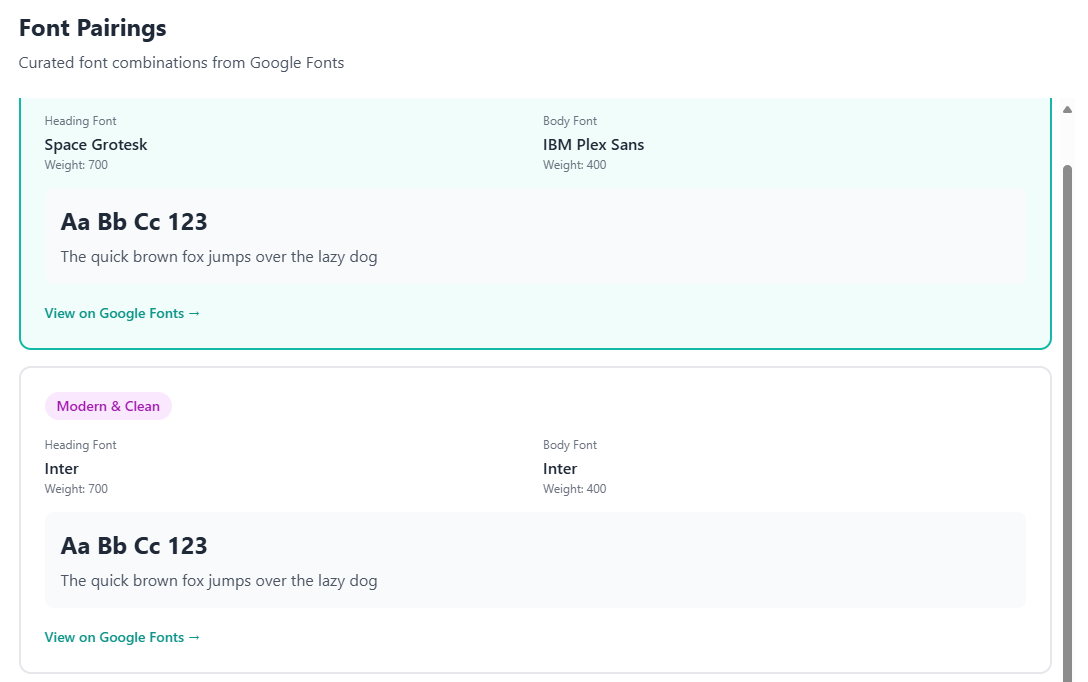Click the scrollbar up arrow

1067,109
